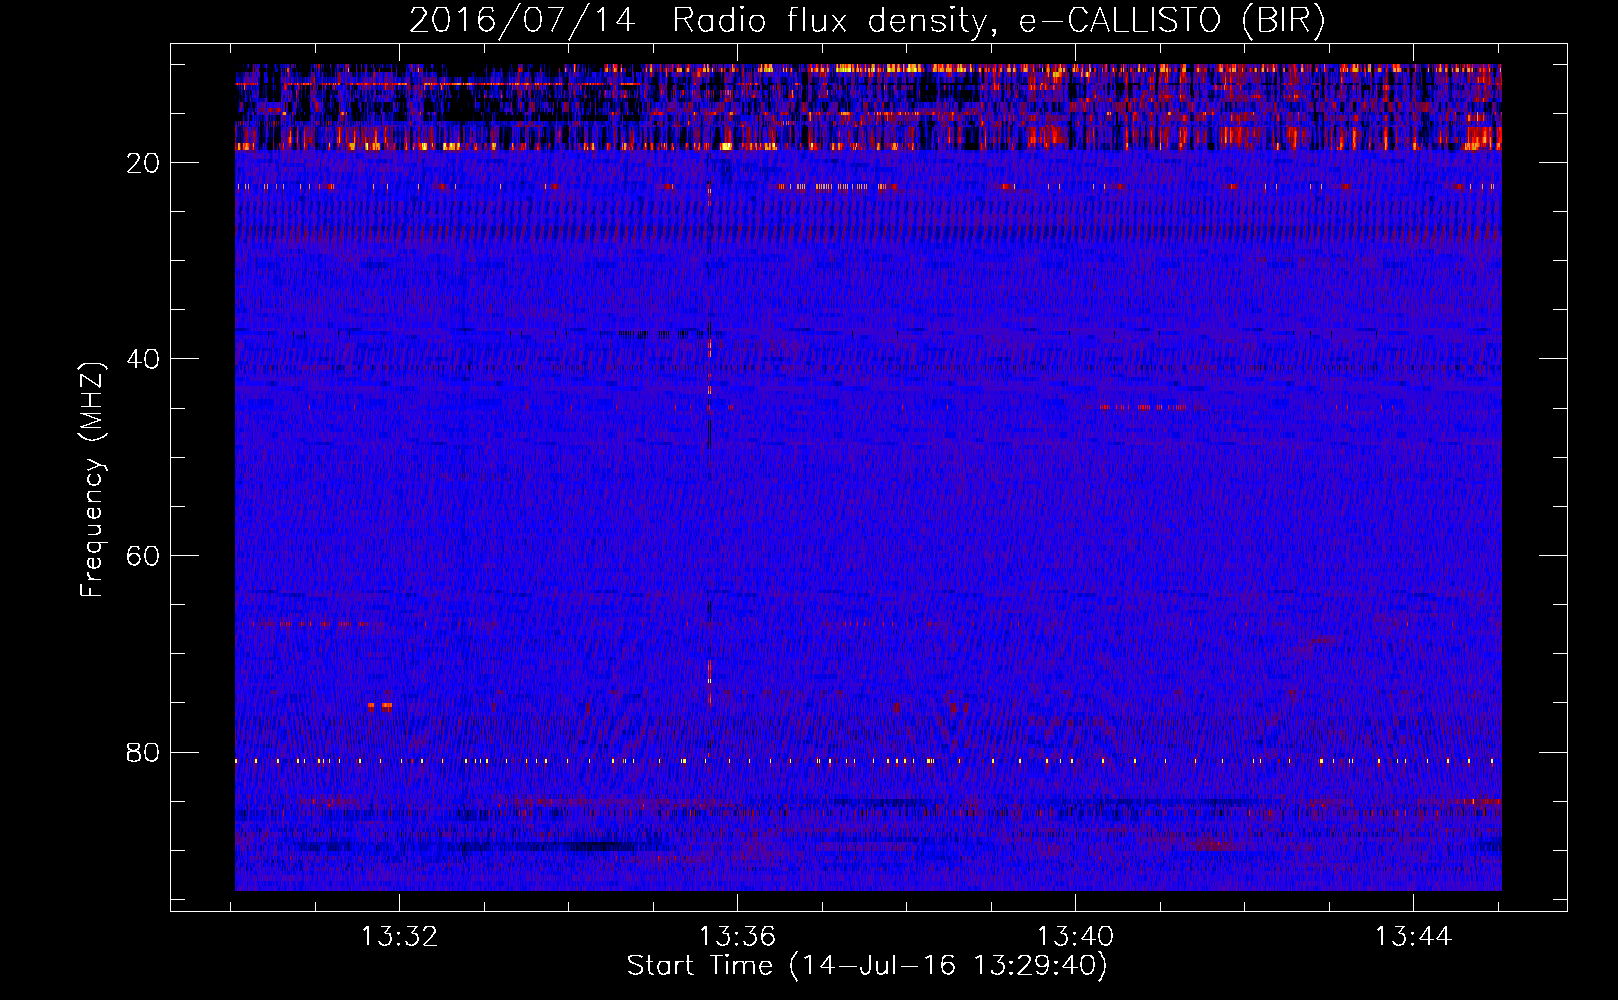This screenshot has height=1000, width=1618.
Task: Click the 'Start Time (14-Jul-16 13:29:40)' label
Action: 867,966
